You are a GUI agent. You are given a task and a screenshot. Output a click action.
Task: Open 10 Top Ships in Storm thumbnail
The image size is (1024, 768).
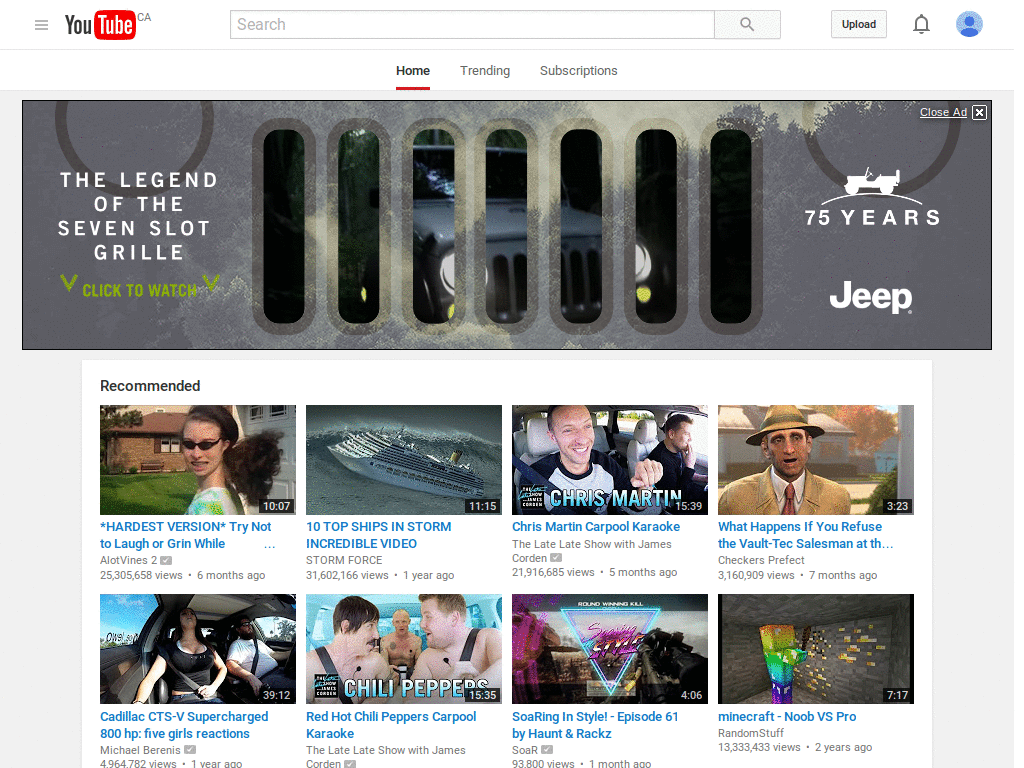(x=404, y=460)
